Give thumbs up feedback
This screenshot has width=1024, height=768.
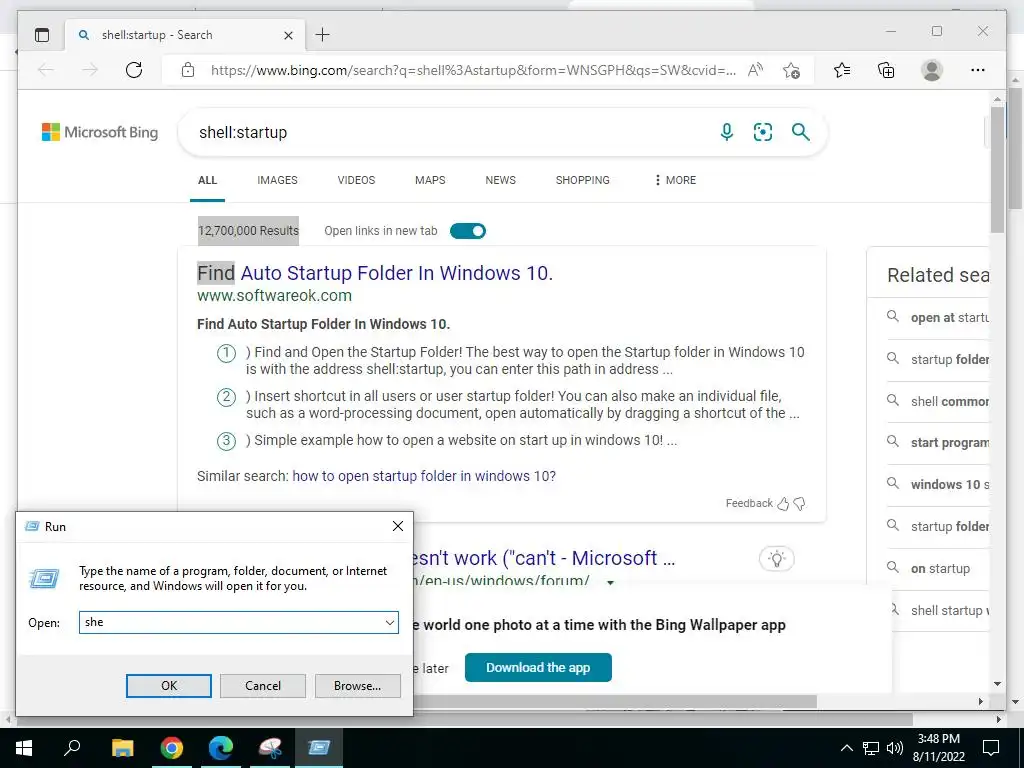pyautogui.click(x=783, y=504)
